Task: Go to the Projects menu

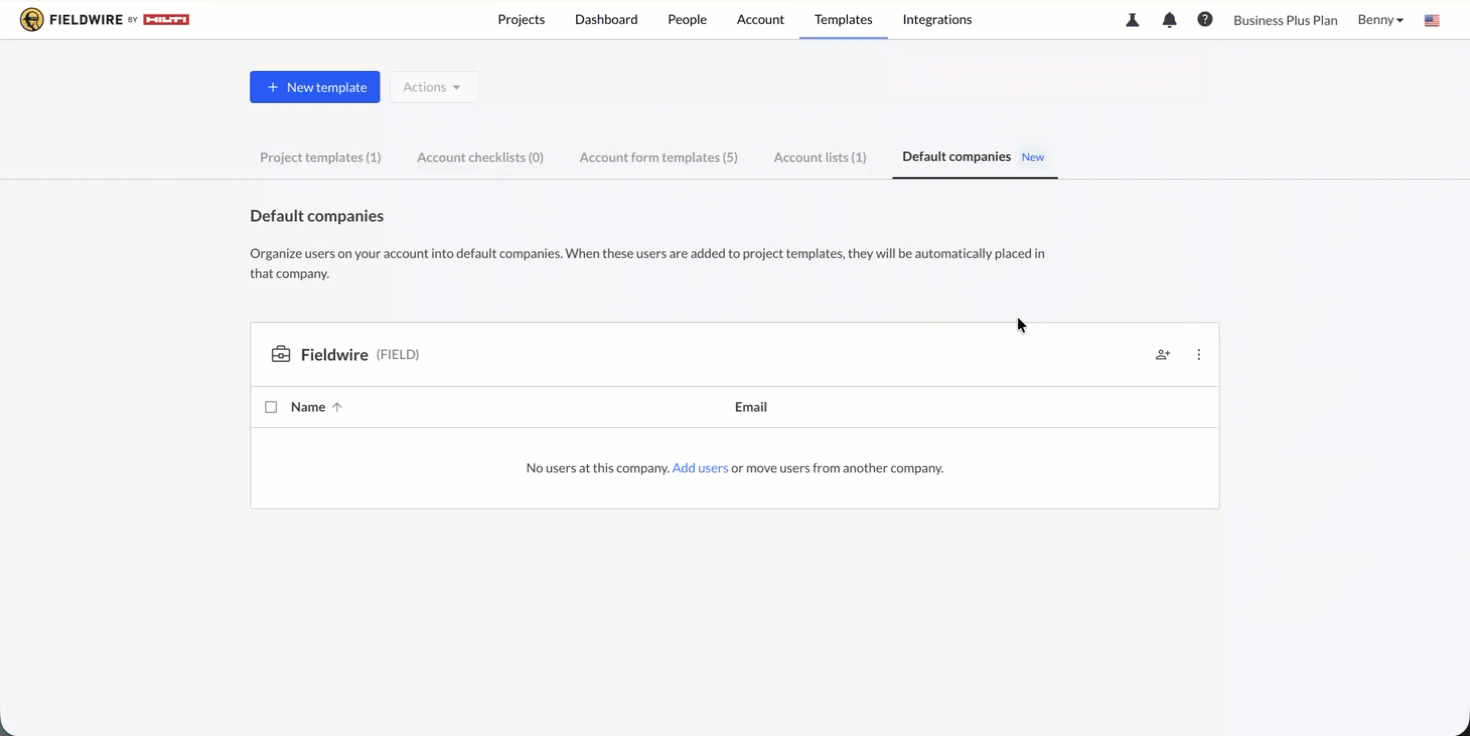Action: (x=521, y=19)
